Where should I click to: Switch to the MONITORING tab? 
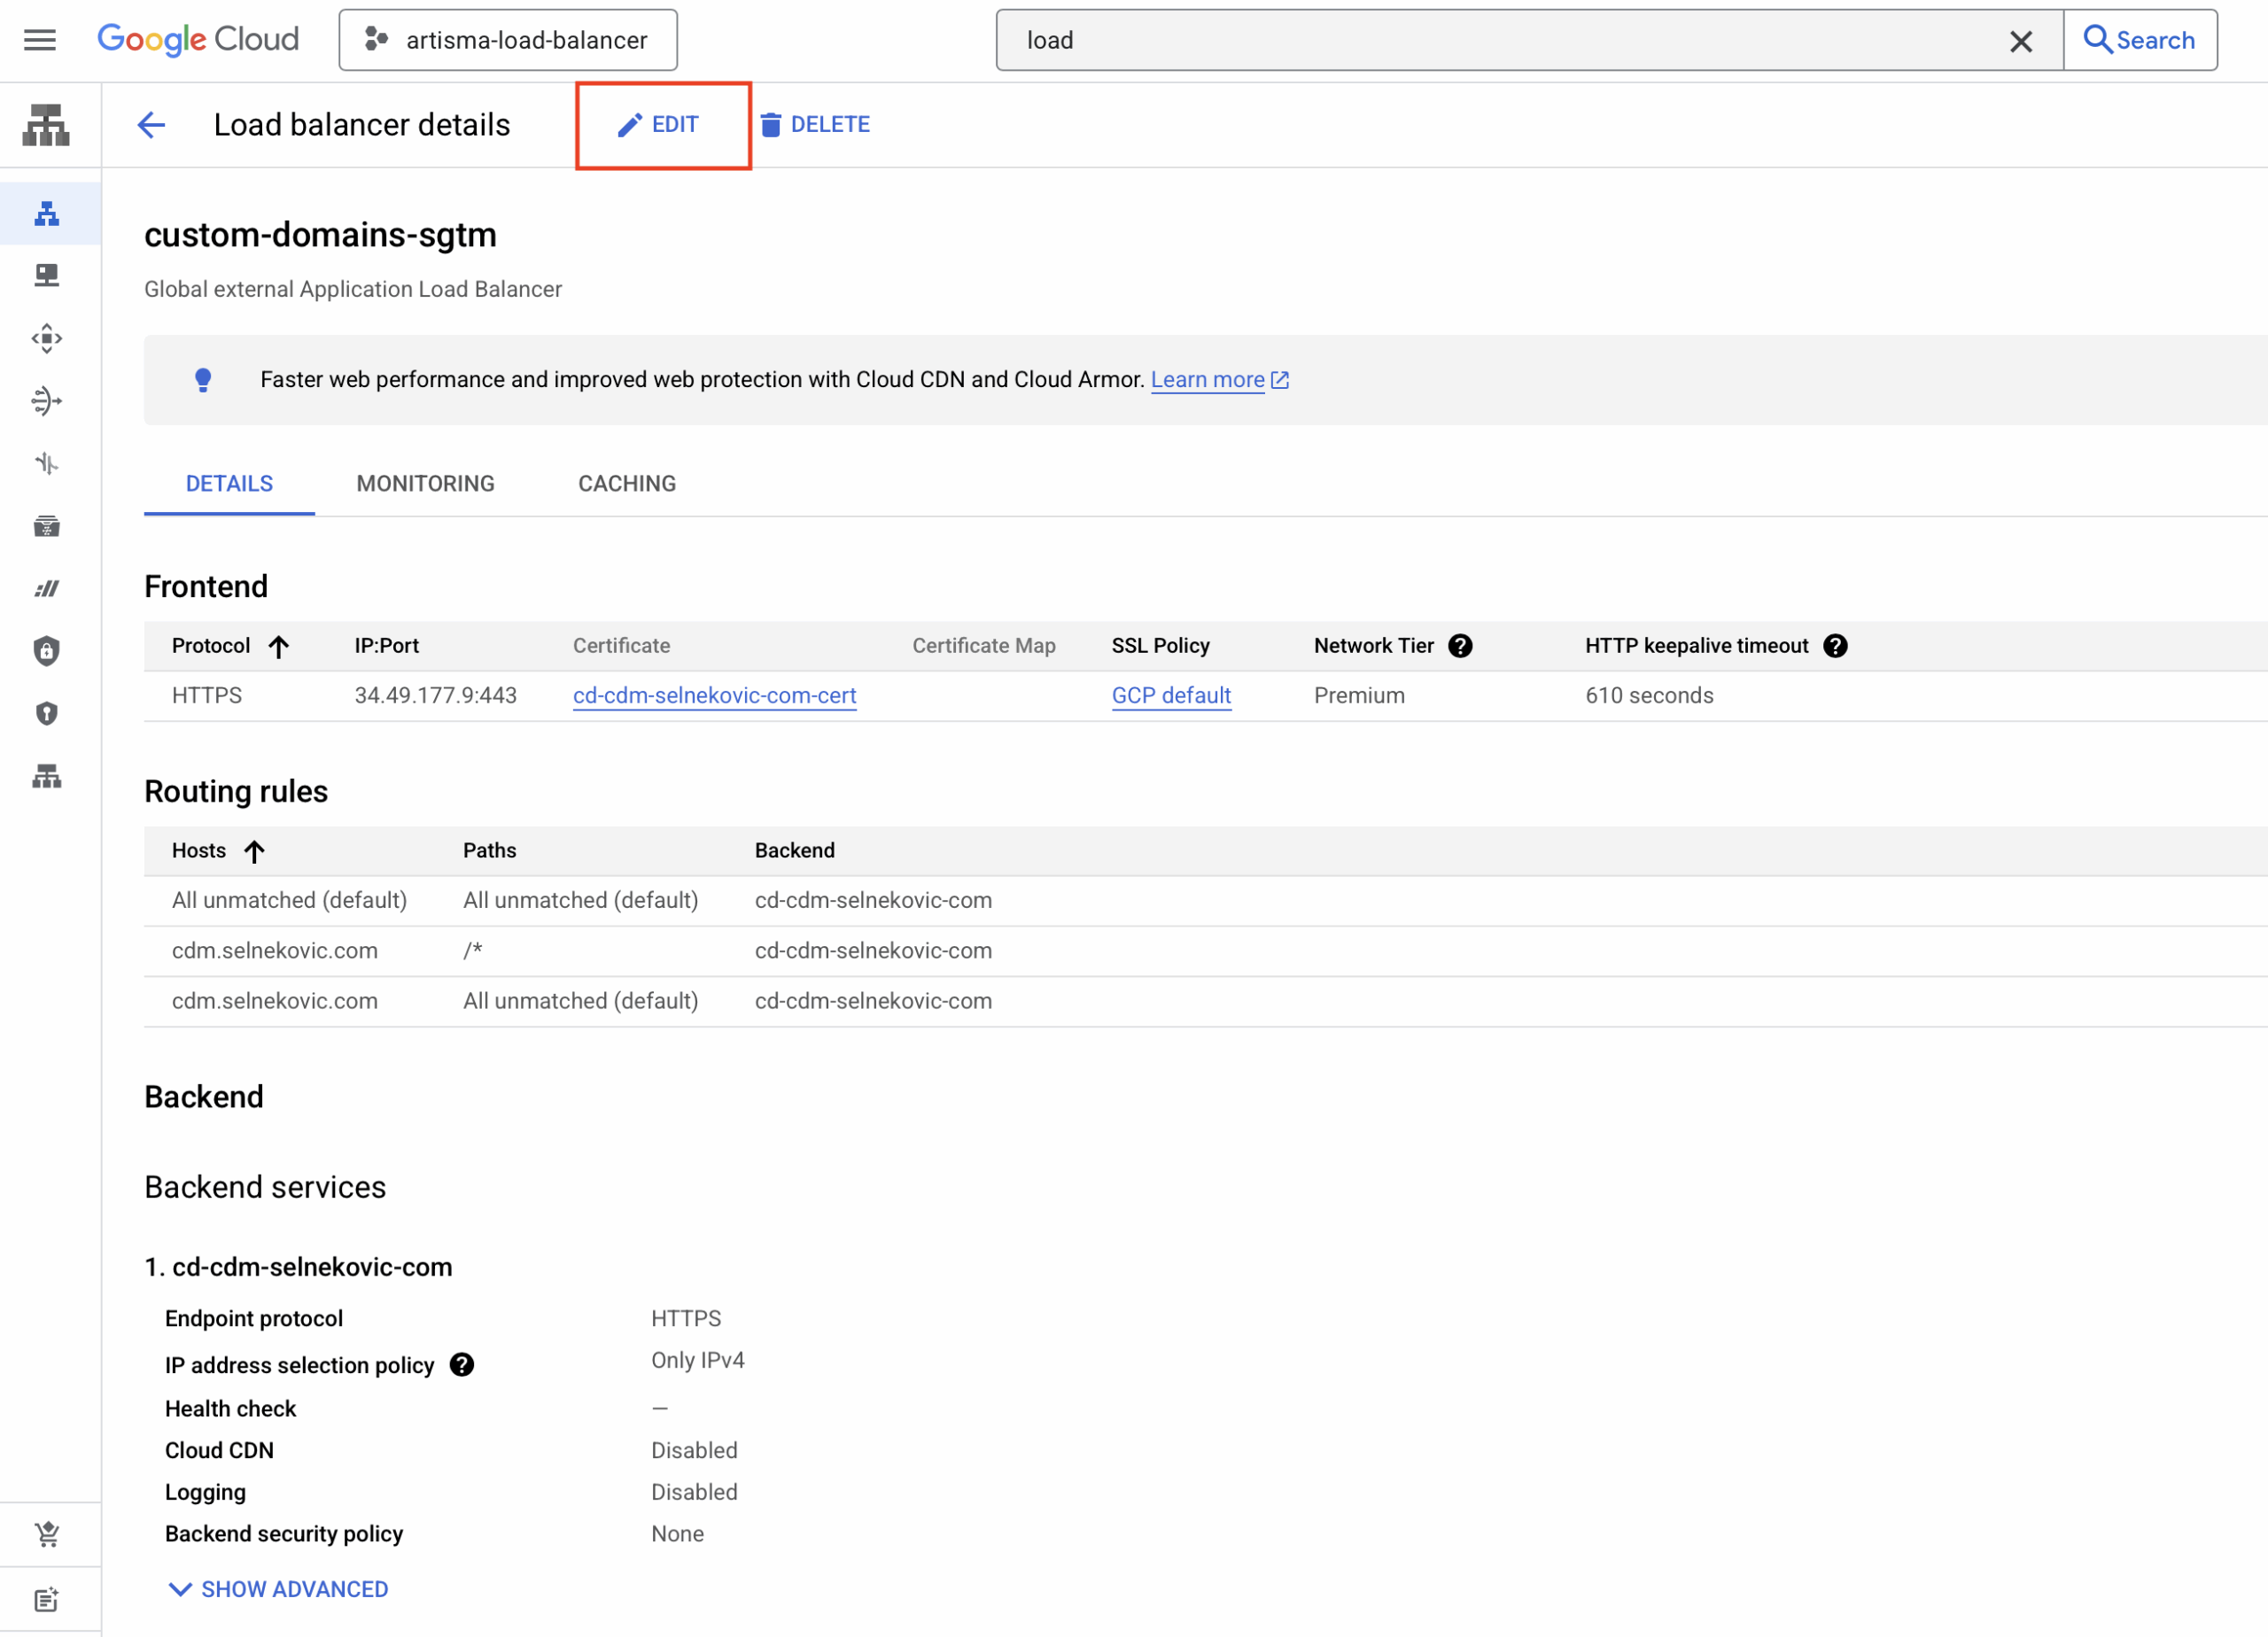point(424,483)
